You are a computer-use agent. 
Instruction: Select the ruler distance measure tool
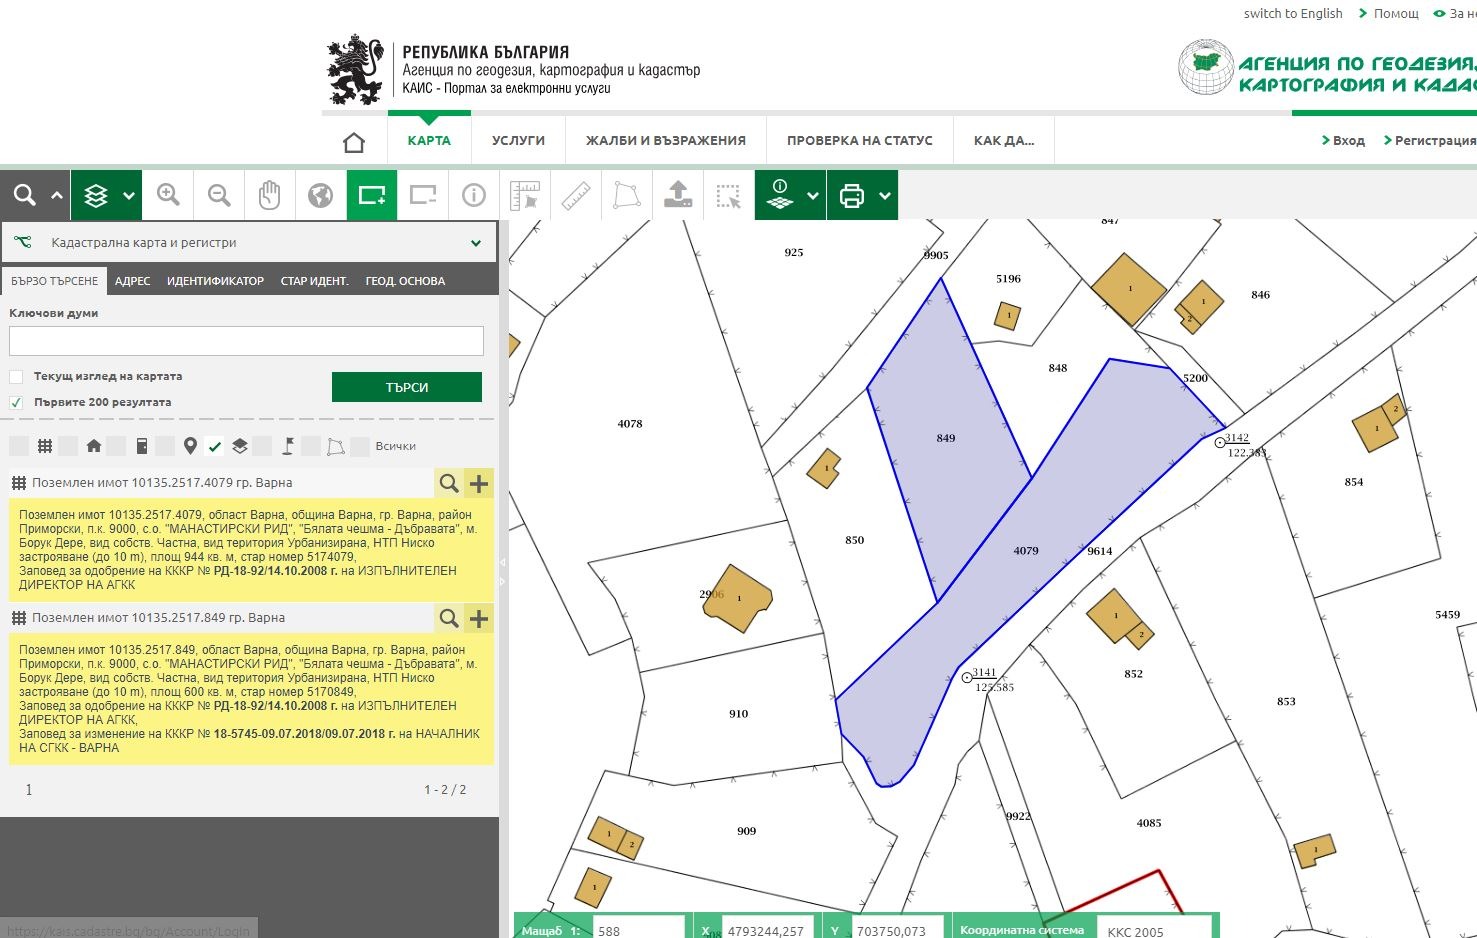click(576, 195)
